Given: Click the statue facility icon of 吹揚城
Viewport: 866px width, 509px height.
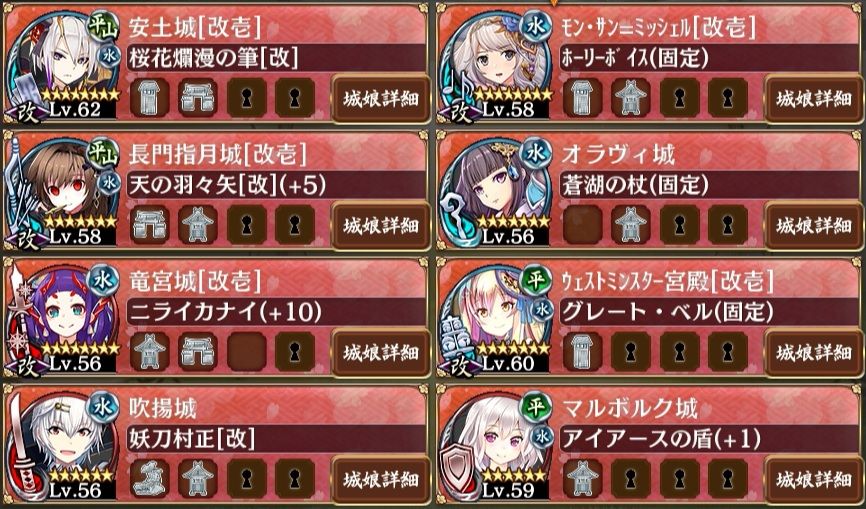Looking at the screenshot, I should (150, 478).
